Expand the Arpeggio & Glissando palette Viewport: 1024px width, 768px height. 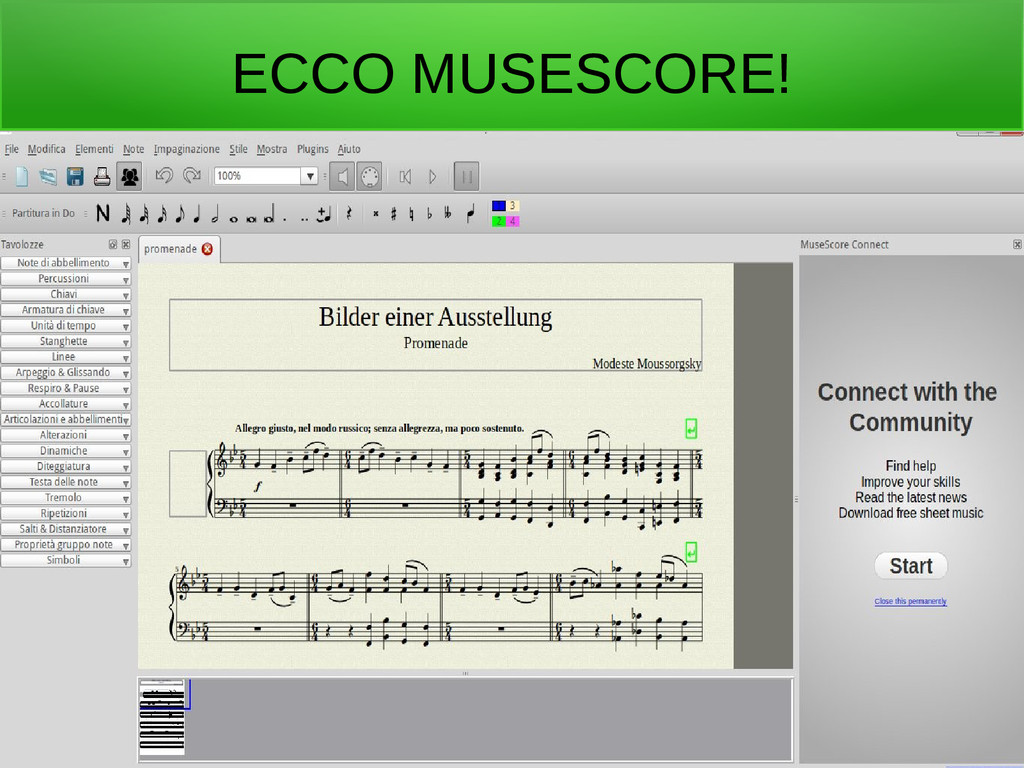(65, 372)
